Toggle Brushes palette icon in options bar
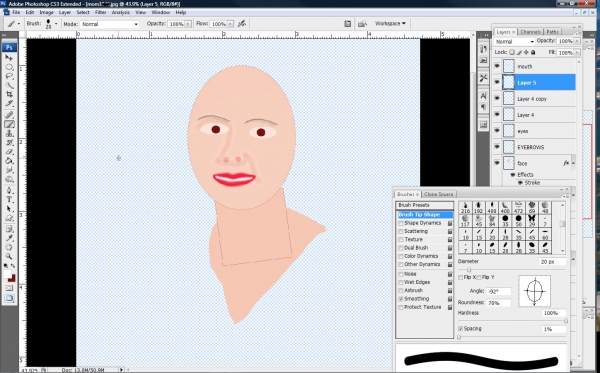 347,24
